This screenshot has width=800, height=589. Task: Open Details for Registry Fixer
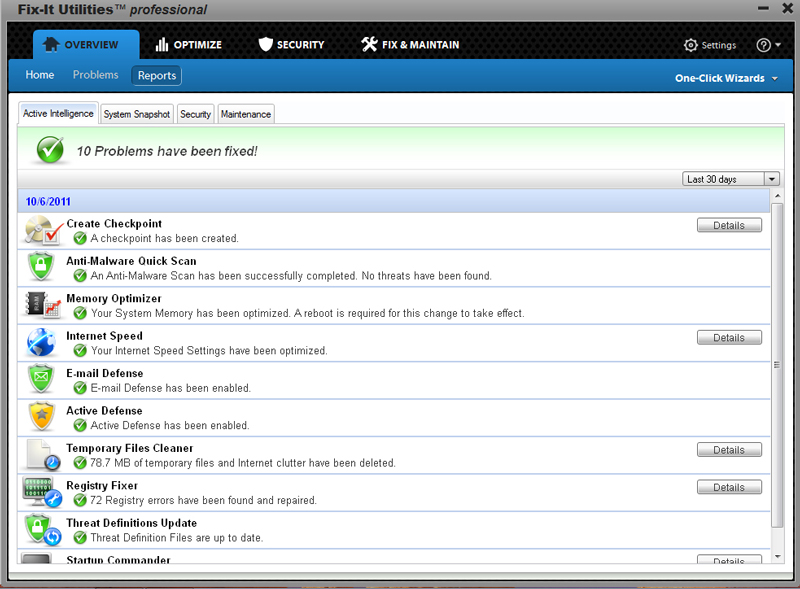coord(728,487)
